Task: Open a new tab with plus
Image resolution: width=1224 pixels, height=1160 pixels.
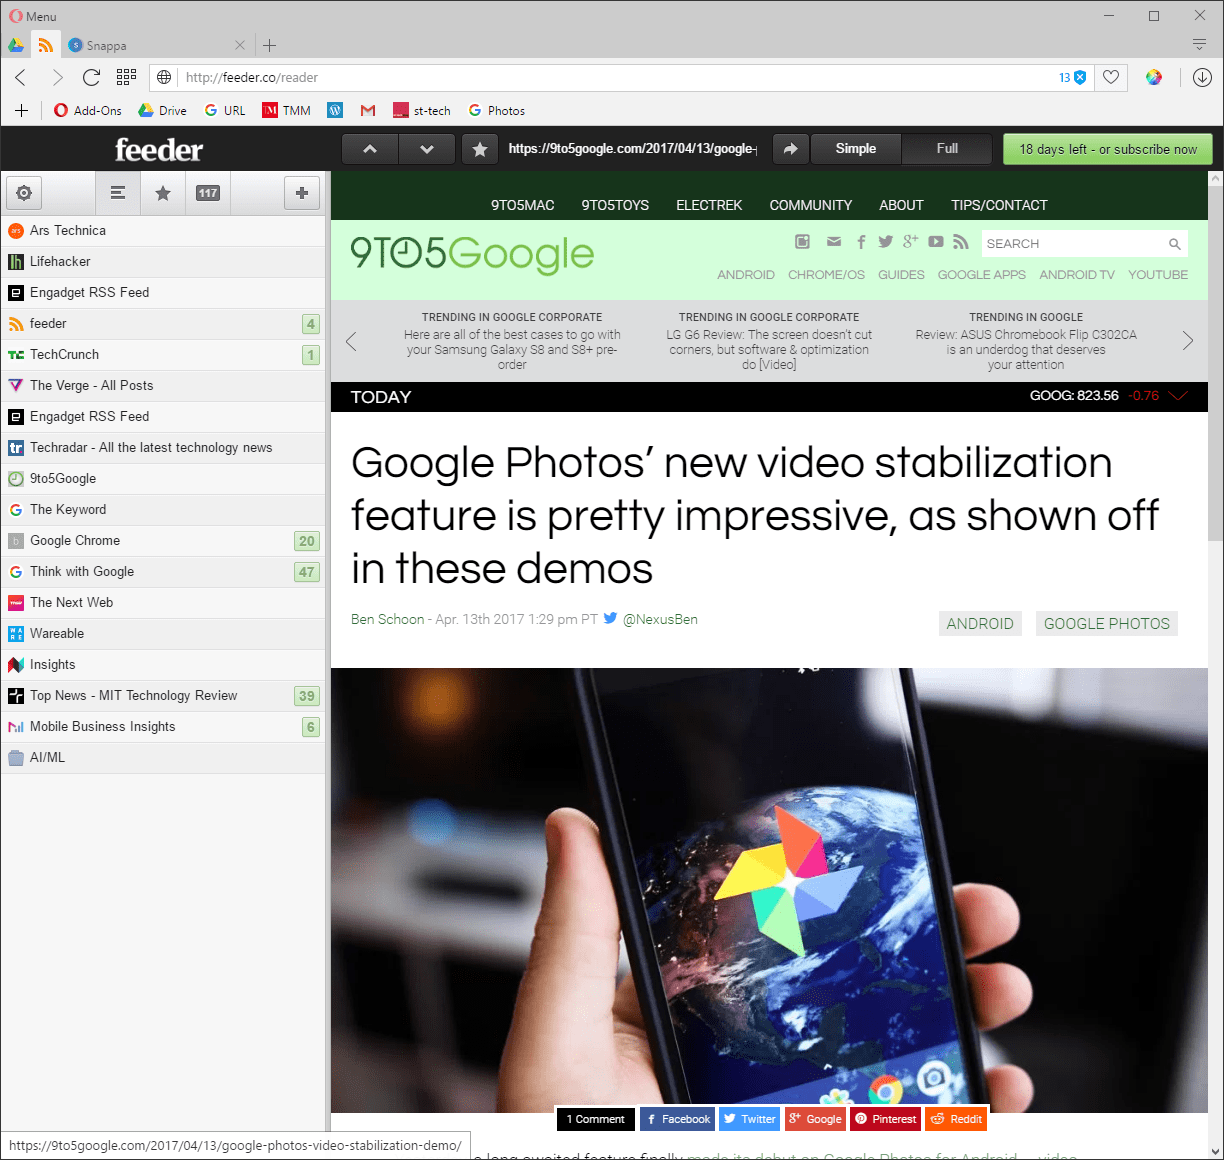Action: point(269,45)
